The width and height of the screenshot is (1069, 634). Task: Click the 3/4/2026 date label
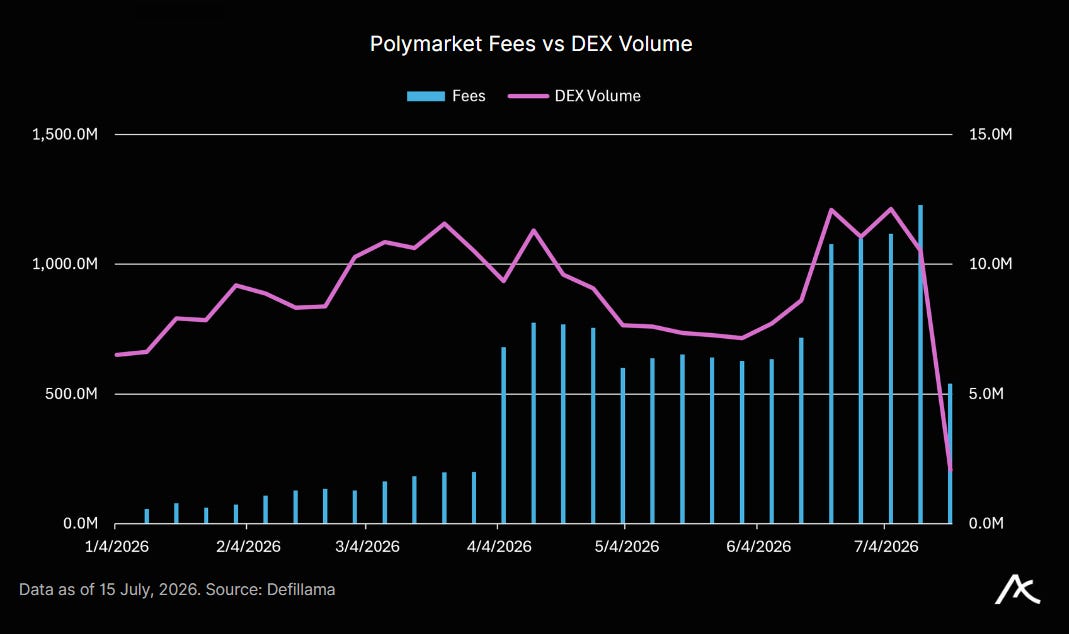pyautogui.click(x=367, y=547)
